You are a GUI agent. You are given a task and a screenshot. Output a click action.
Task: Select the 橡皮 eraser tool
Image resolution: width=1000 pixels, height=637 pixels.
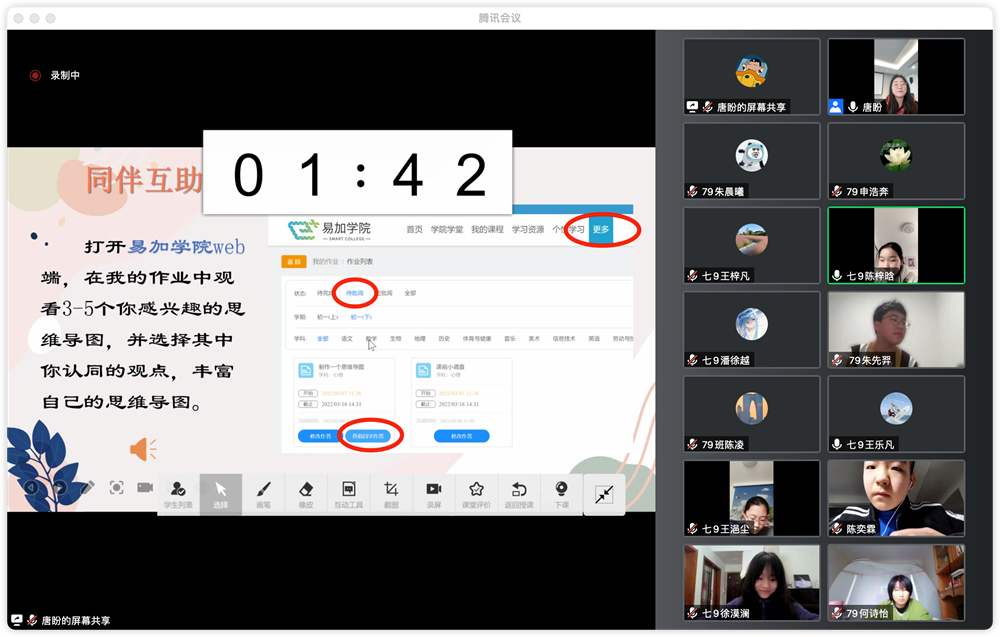[x=306, y=494]
